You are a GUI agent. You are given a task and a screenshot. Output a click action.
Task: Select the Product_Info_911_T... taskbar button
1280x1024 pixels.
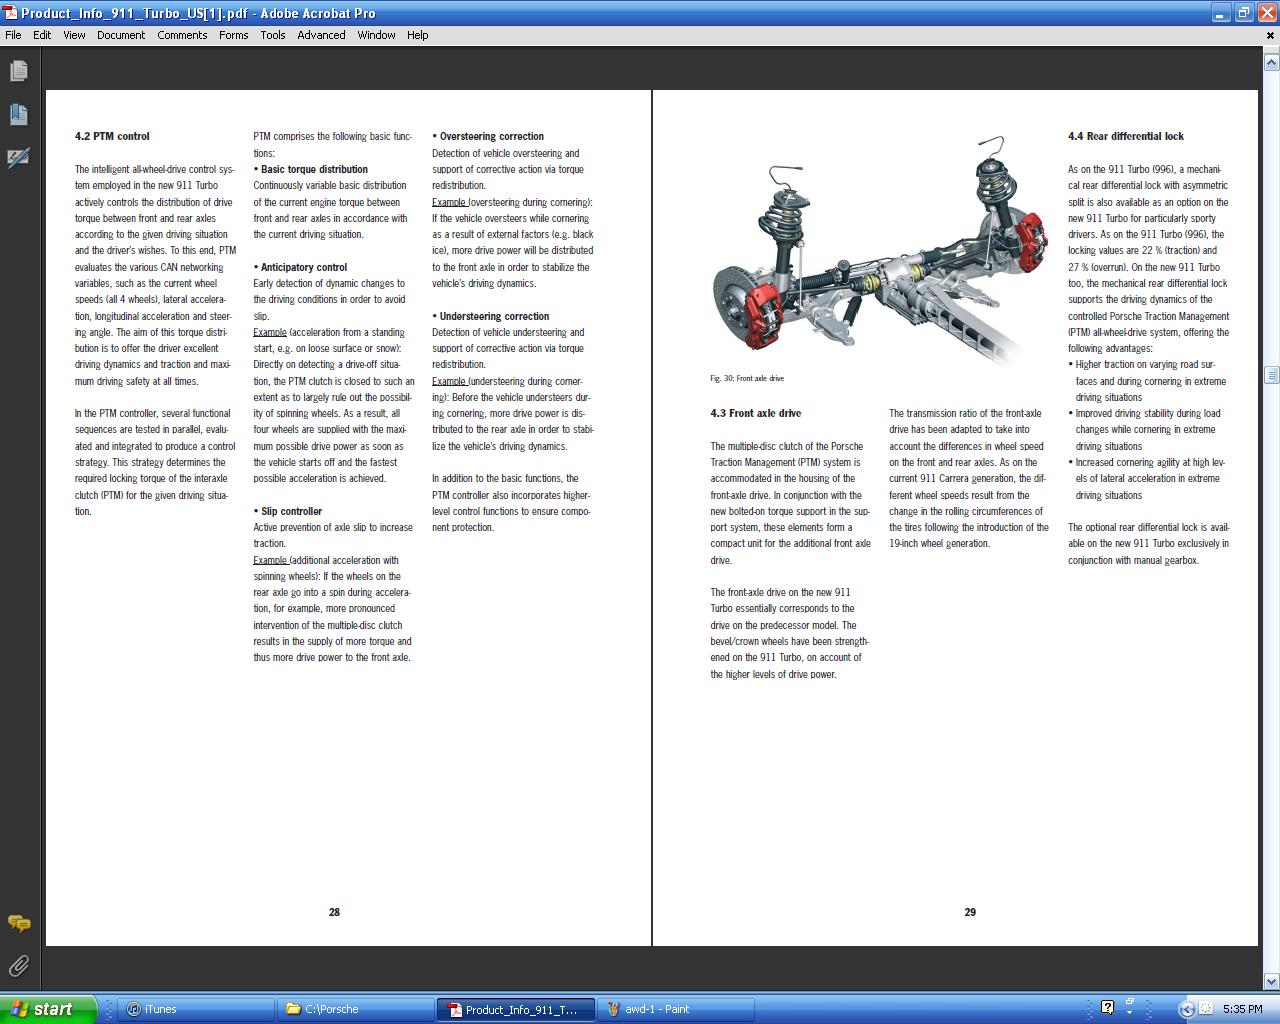[x=516, y=1009]
